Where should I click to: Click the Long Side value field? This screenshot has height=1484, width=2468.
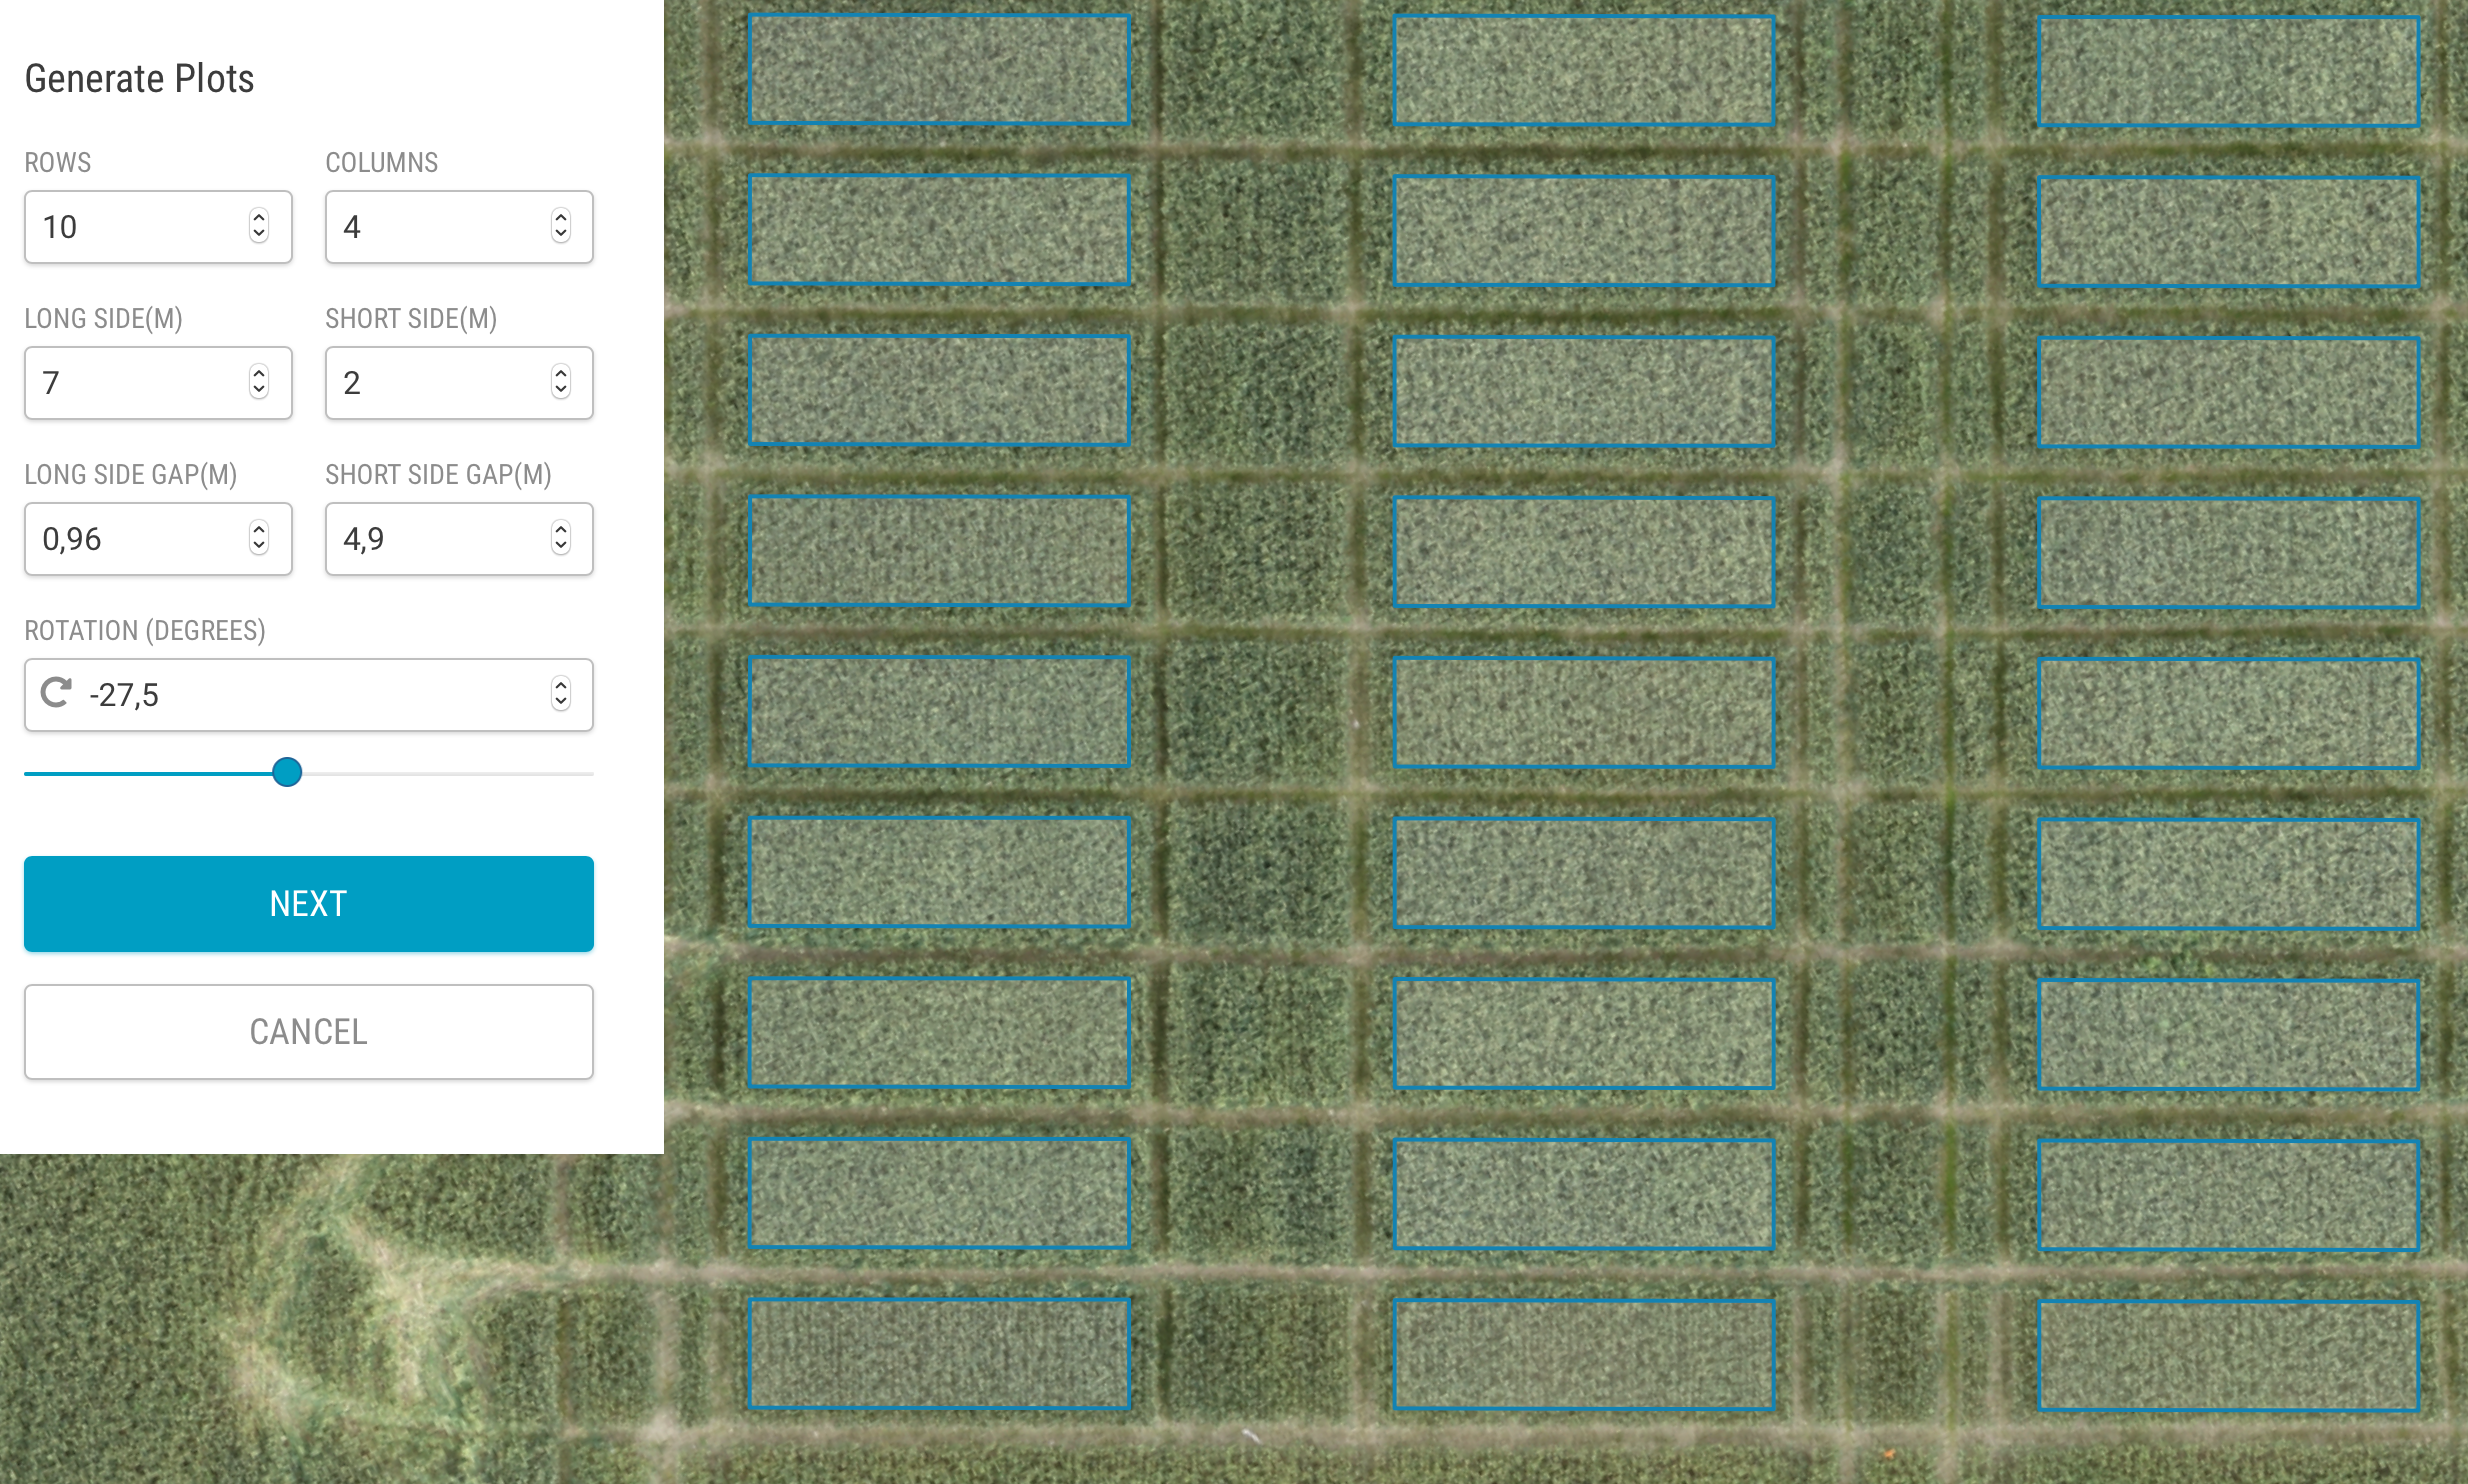point(158,383)
